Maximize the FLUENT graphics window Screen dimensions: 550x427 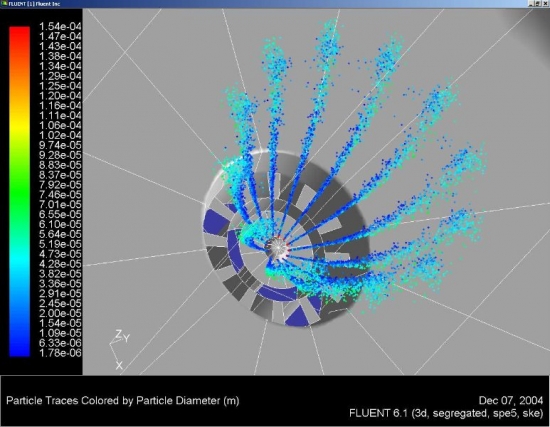[x=538, y=4]
